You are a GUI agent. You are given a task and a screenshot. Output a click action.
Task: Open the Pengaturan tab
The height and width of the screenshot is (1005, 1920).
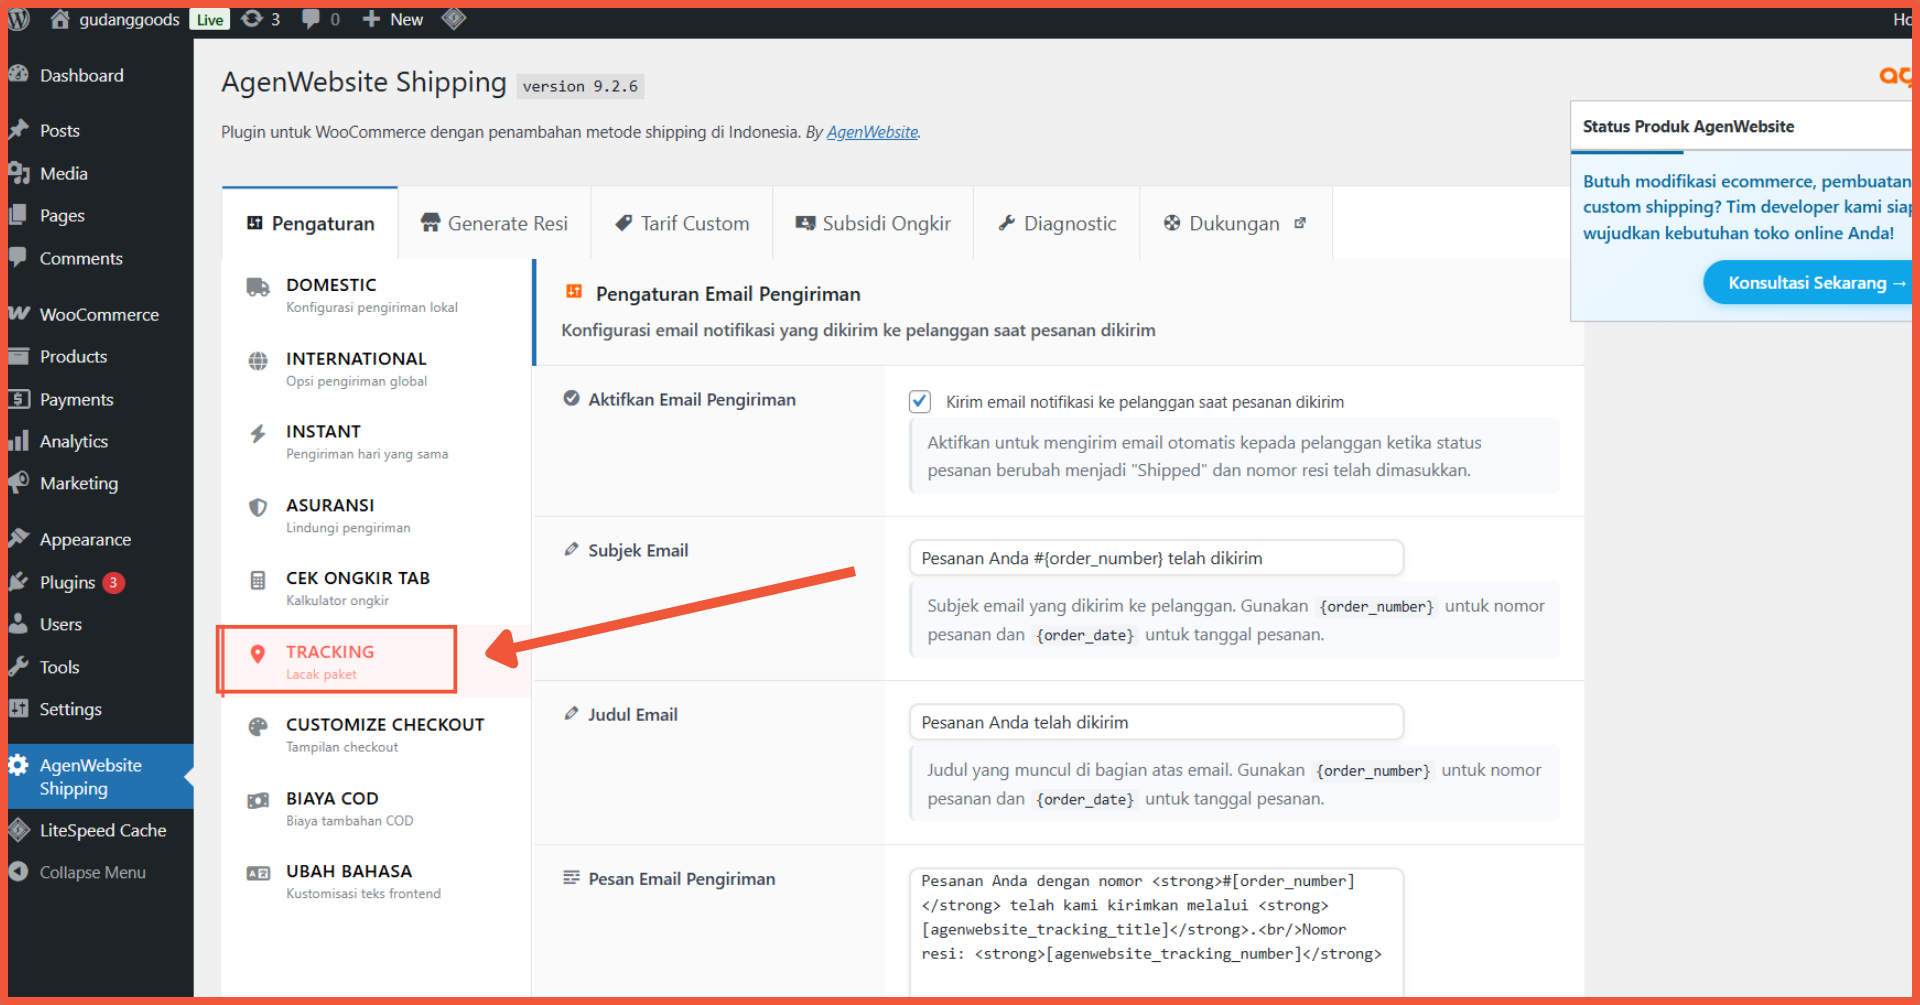point(310,223)
